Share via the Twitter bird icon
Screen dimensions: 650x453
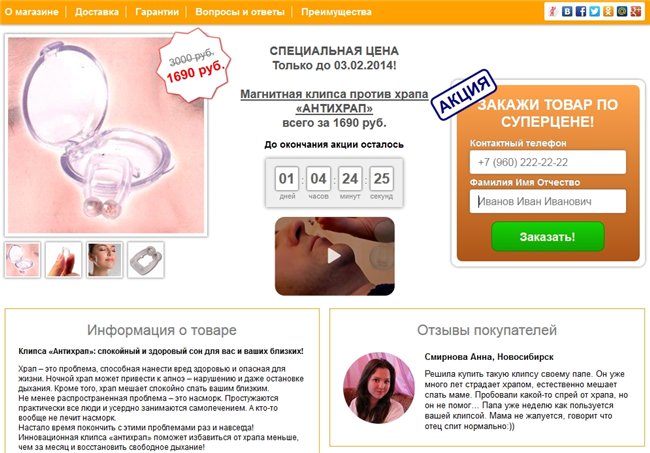594,11
